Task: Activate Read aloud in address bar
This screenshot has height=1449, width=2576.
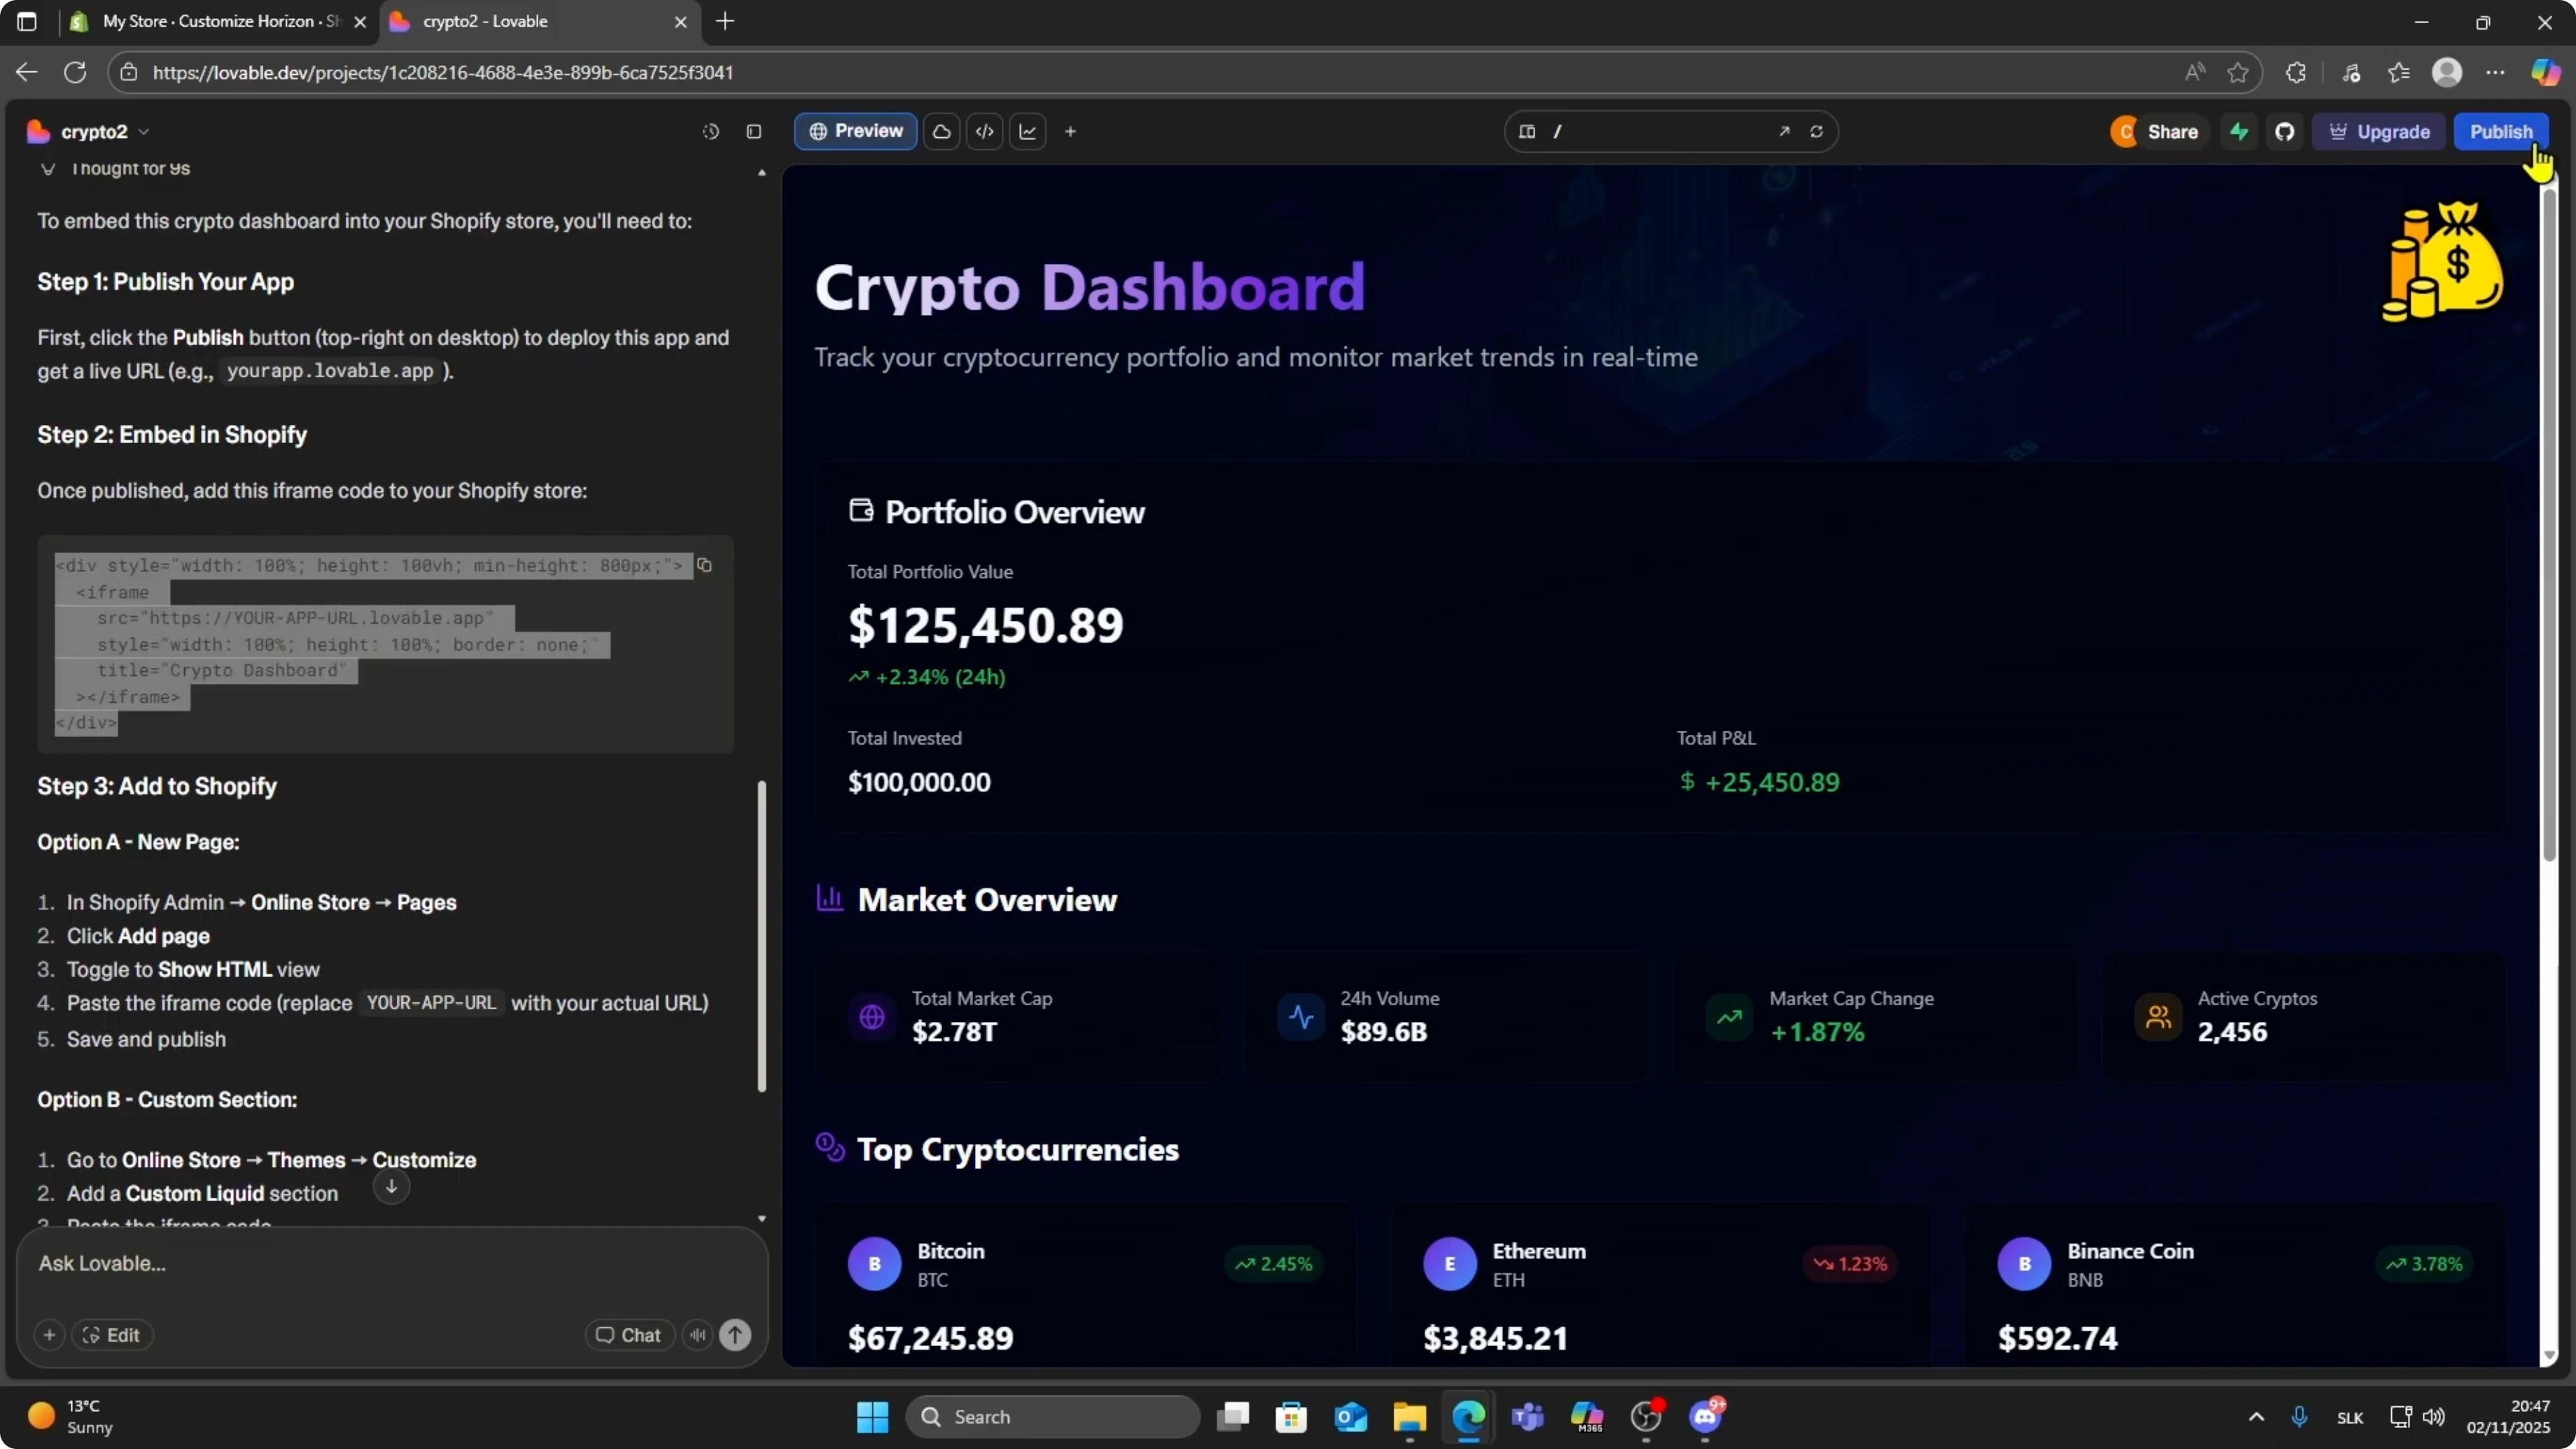Action: click(x=2195, y=72)
